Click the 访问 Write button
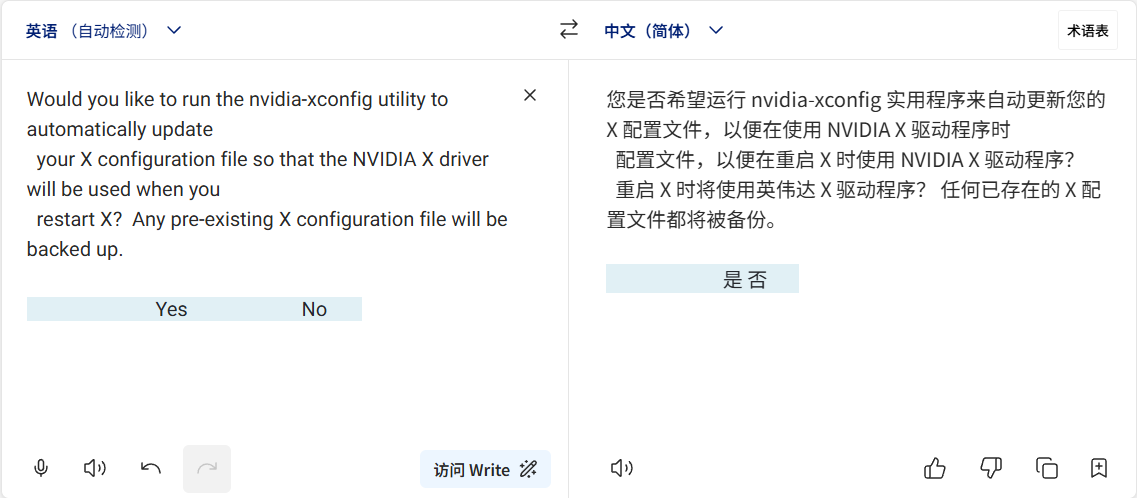 [x=485, y=469]
